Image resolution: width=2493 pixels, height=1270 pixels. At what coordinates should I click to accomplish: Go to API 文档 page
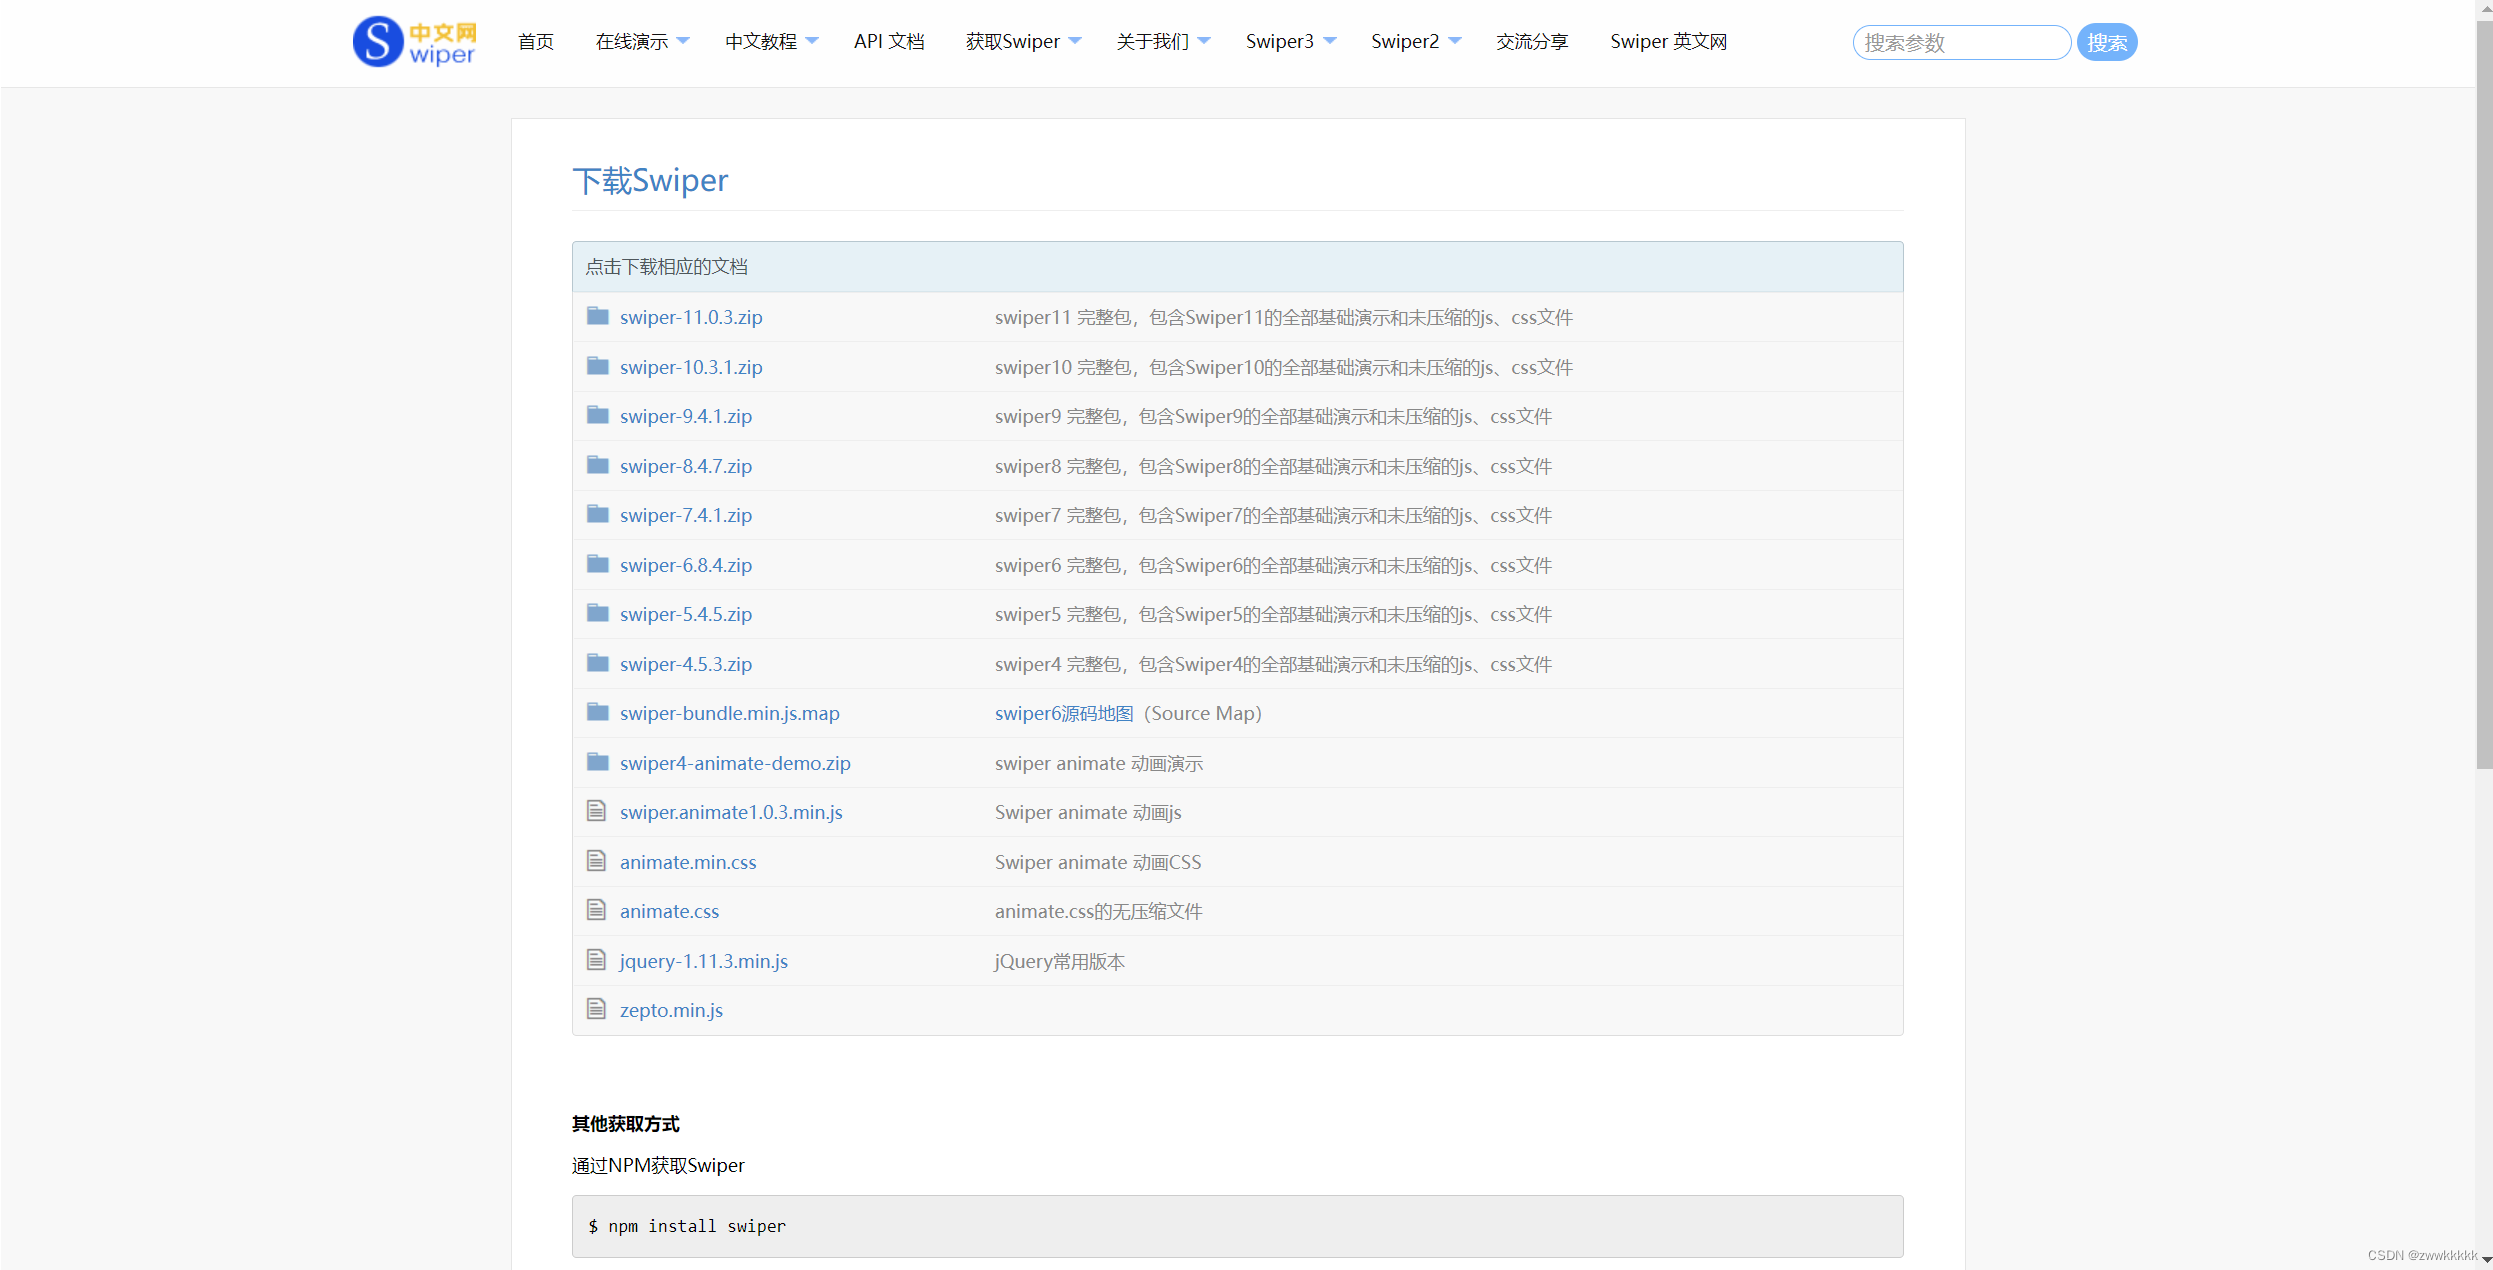(888, 42)
